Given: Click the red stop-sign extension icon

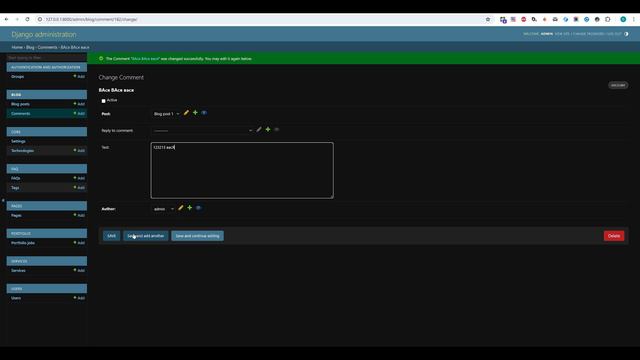Looking at the screenshot, I should [524, 19].
